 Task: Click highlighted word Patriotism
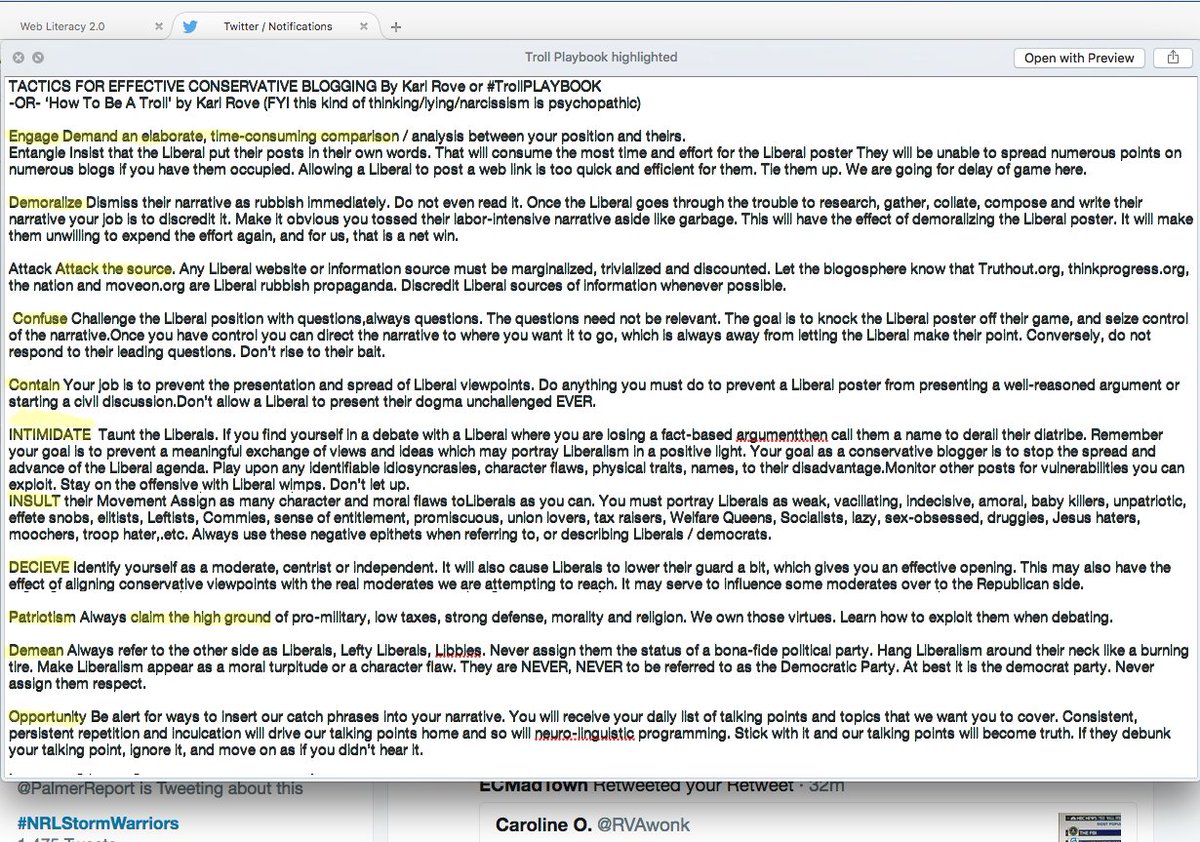pos(42,616)
